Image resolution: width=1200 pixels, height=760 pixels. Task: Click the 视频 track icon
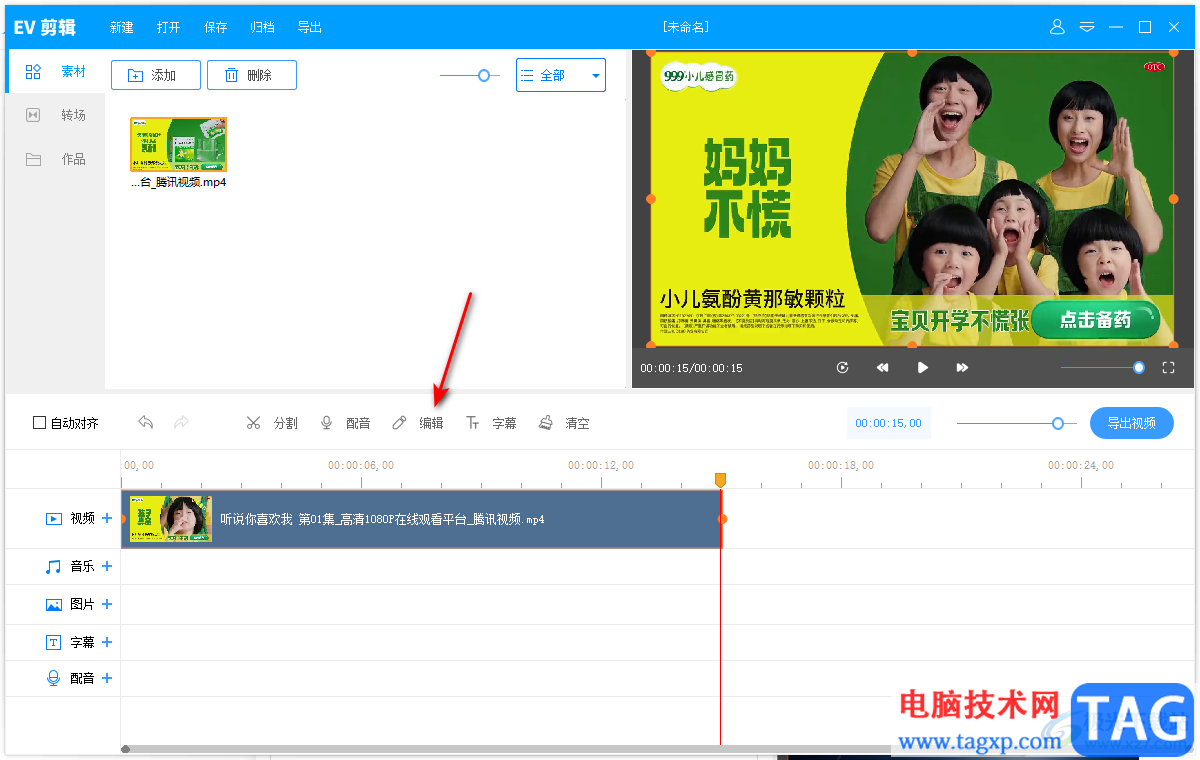point(54,519)
